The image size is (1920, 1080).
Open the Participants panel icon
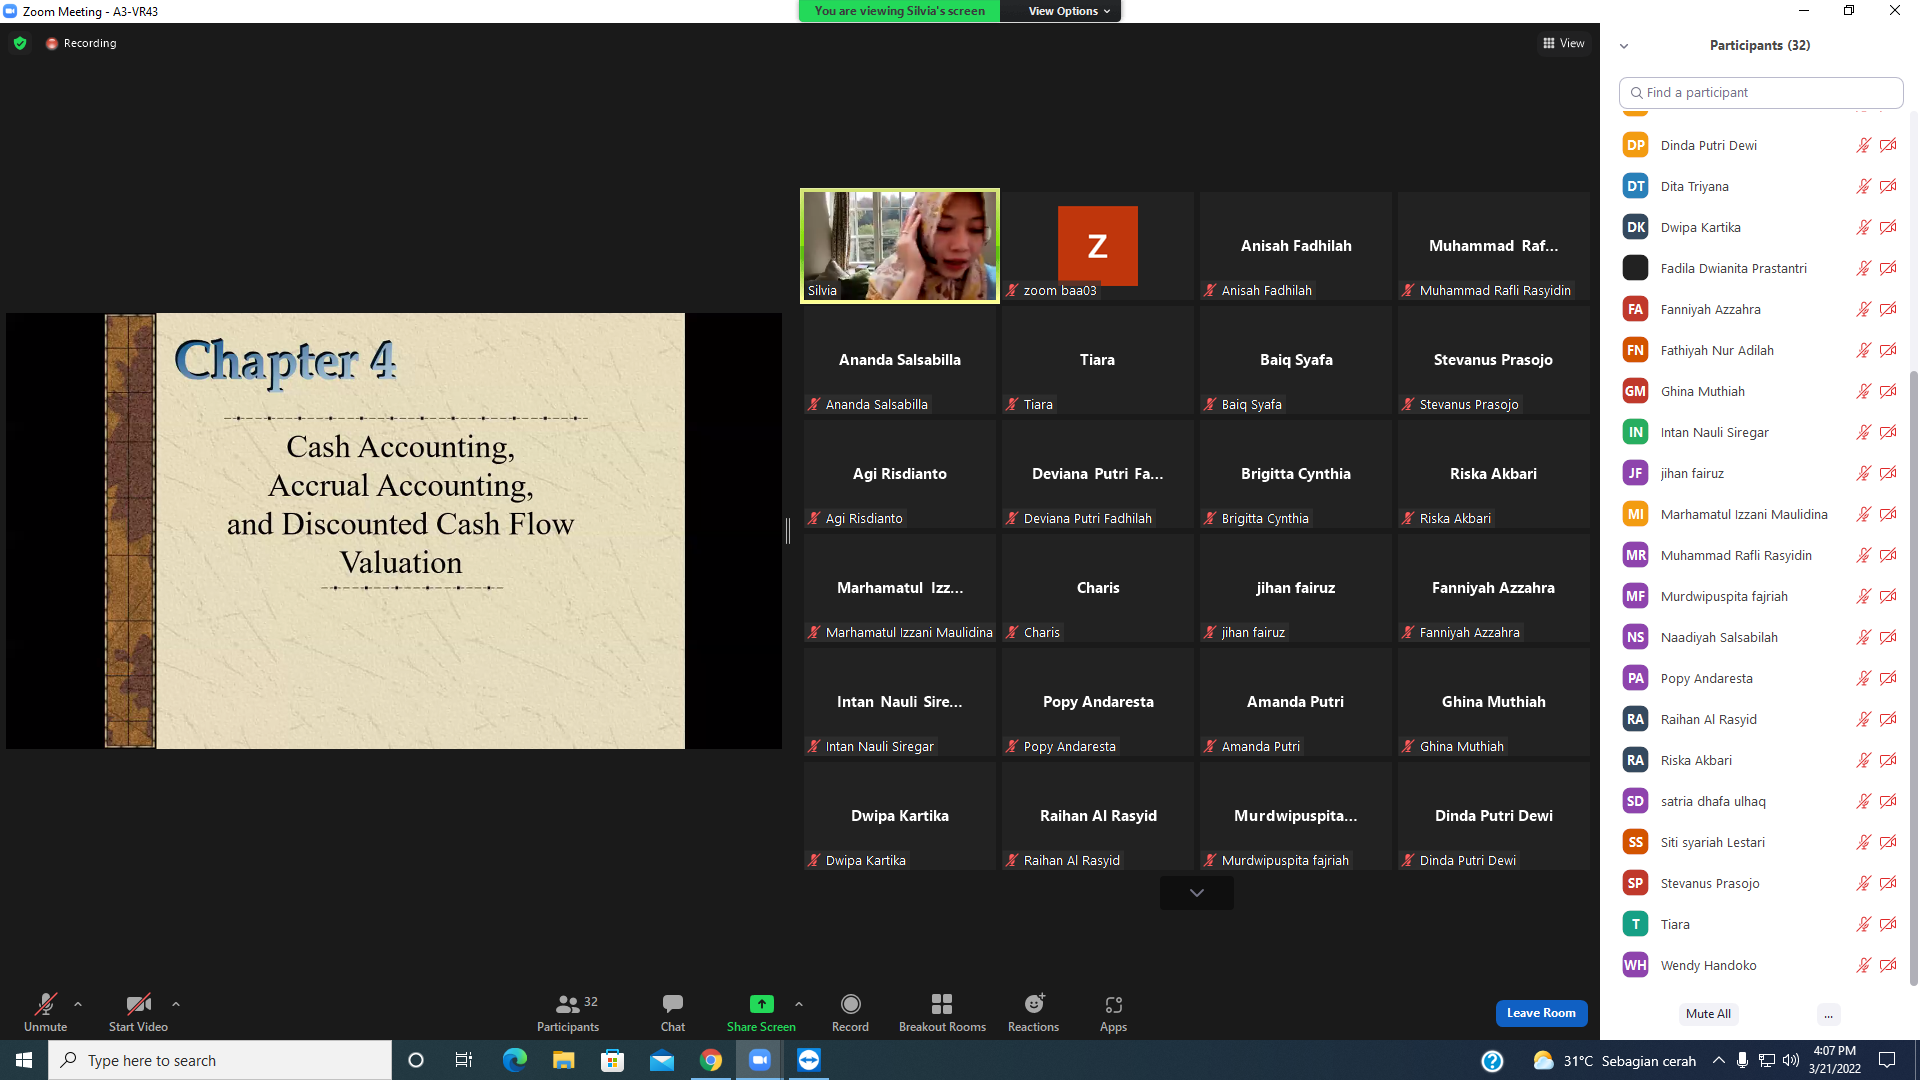[x=567, y=1004]
